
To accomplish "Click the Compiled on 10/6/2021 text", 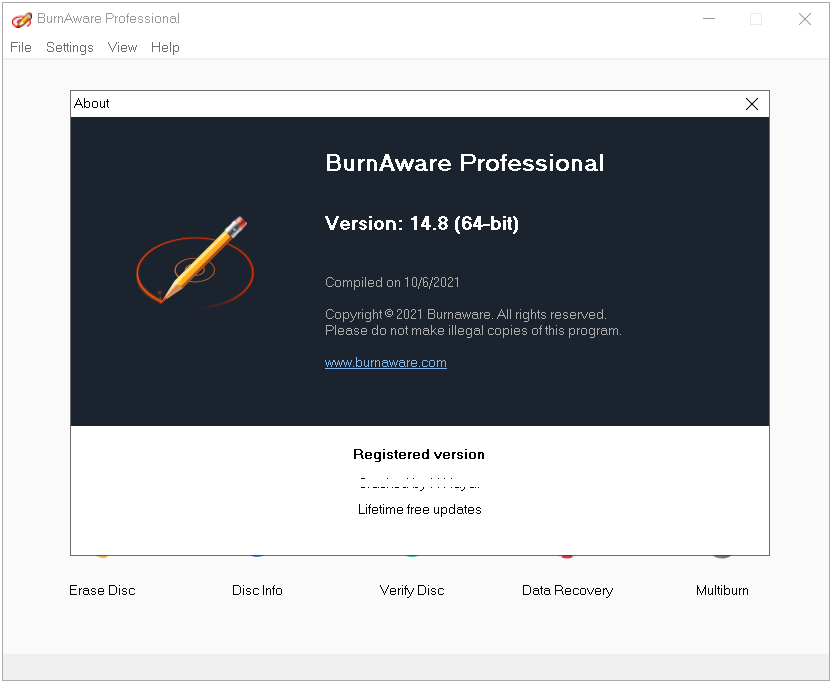I will click(x=392, y=282).
